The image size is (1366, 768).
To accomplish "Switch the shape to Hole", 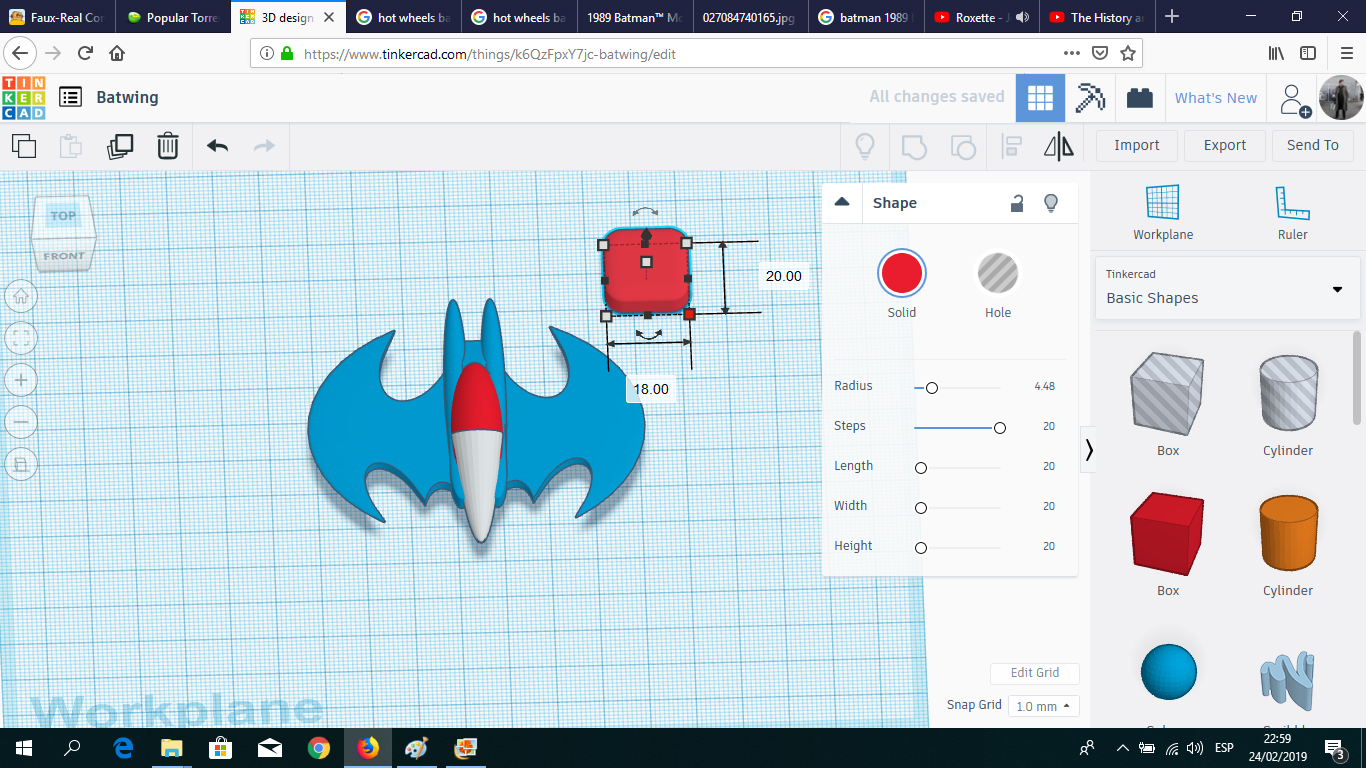I will tap(997, 273).
